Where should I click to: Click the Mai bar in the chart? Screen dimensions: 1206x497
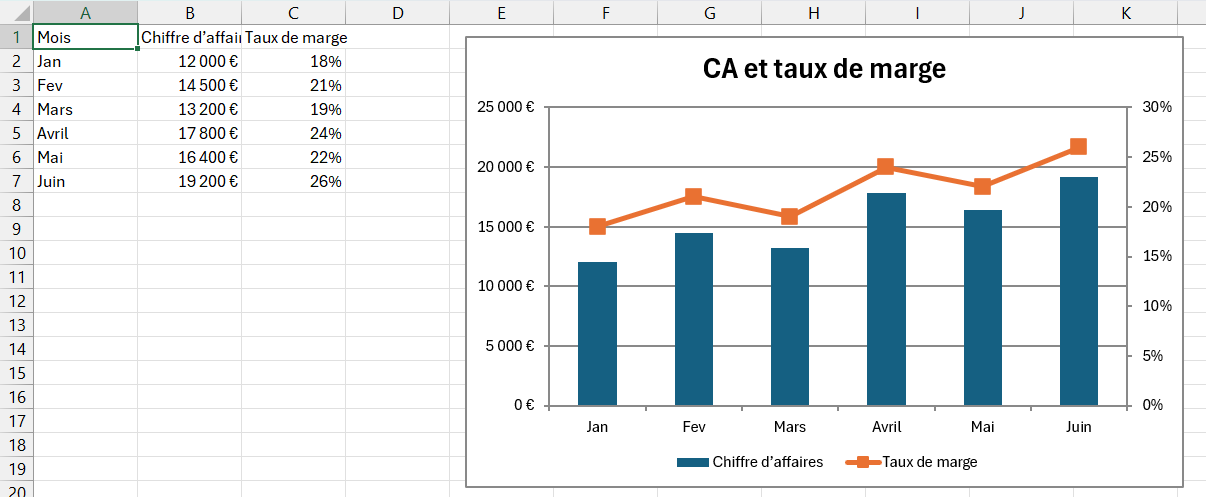pos(982,308)
